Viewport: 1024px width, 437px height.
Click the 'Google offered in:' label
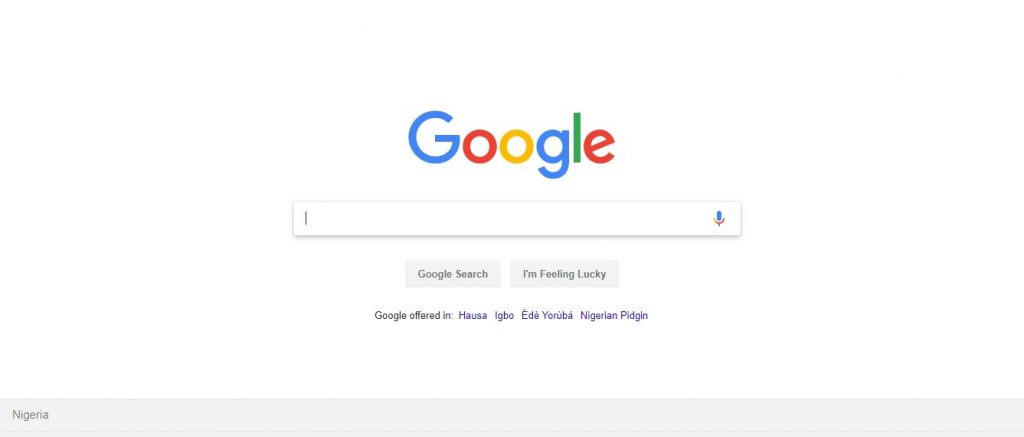tap(413, 316)
